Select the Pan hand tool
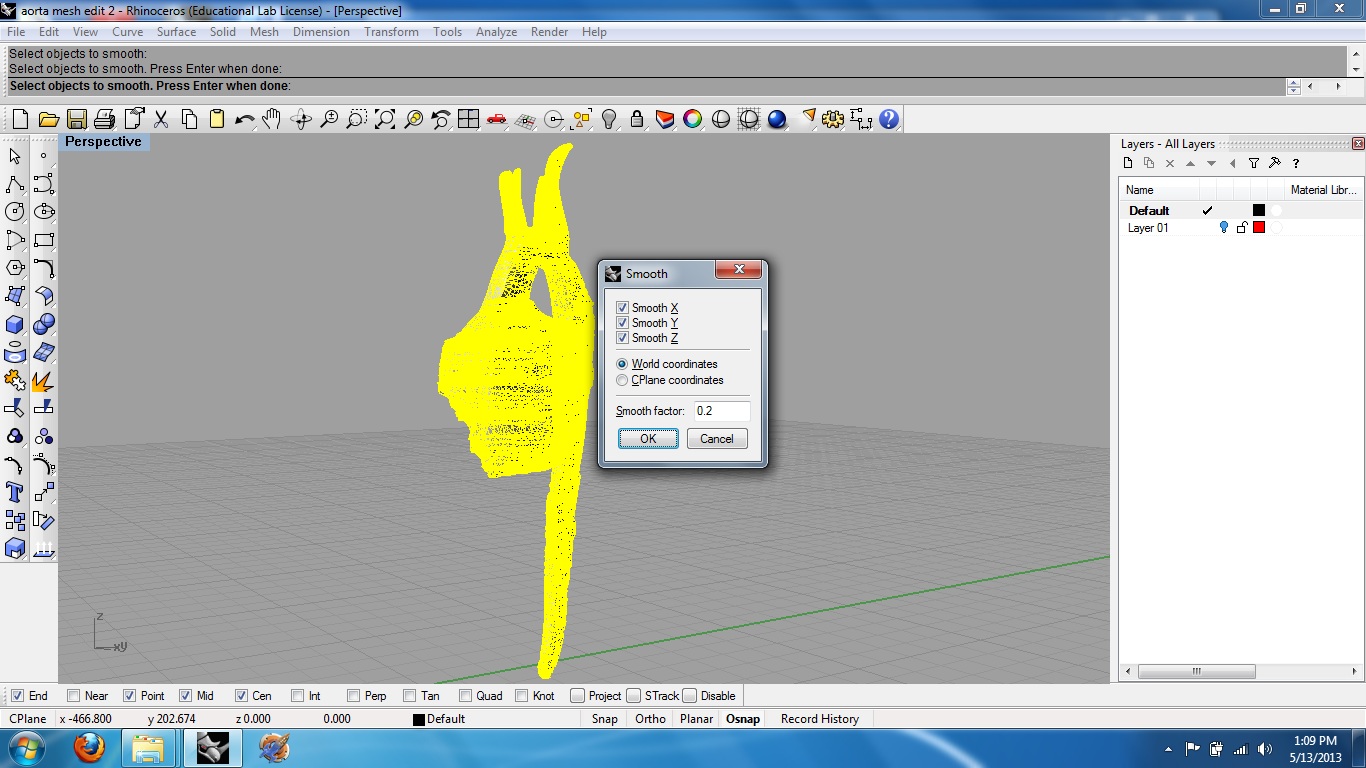The height and width of the screenshot is (768, 1366). (x=272, y=120)
